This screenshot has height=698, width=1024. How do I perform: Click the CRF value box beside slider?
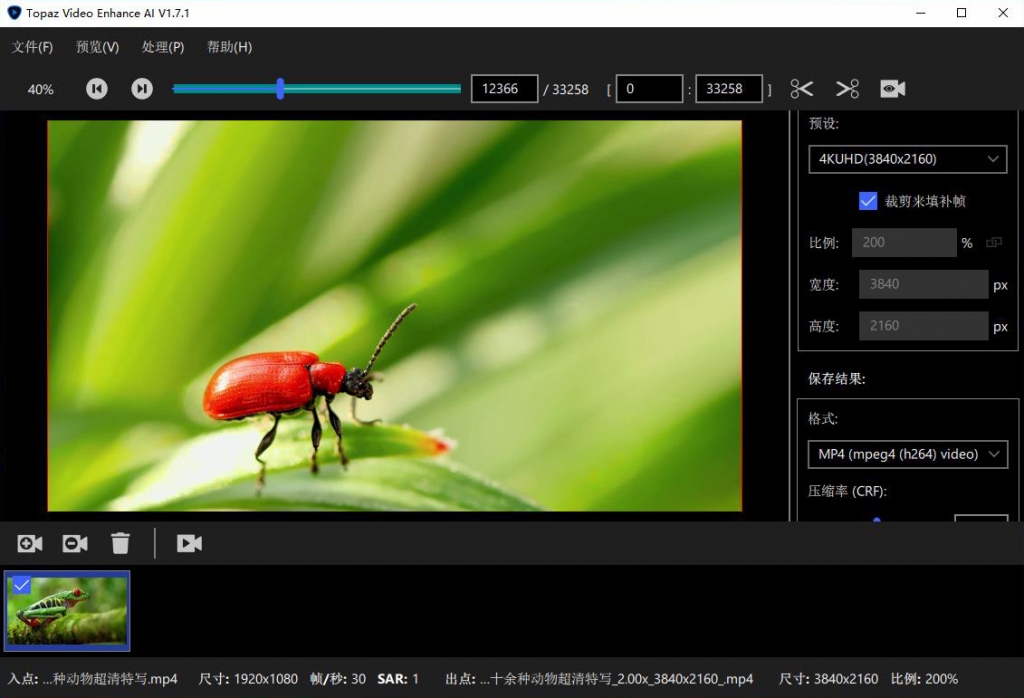(x=981, y=518)
